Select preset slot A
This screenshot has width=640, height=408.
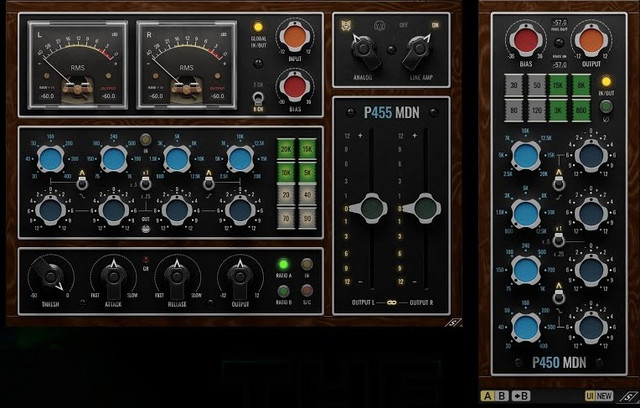pyautogui.click(x=487, y=396)
